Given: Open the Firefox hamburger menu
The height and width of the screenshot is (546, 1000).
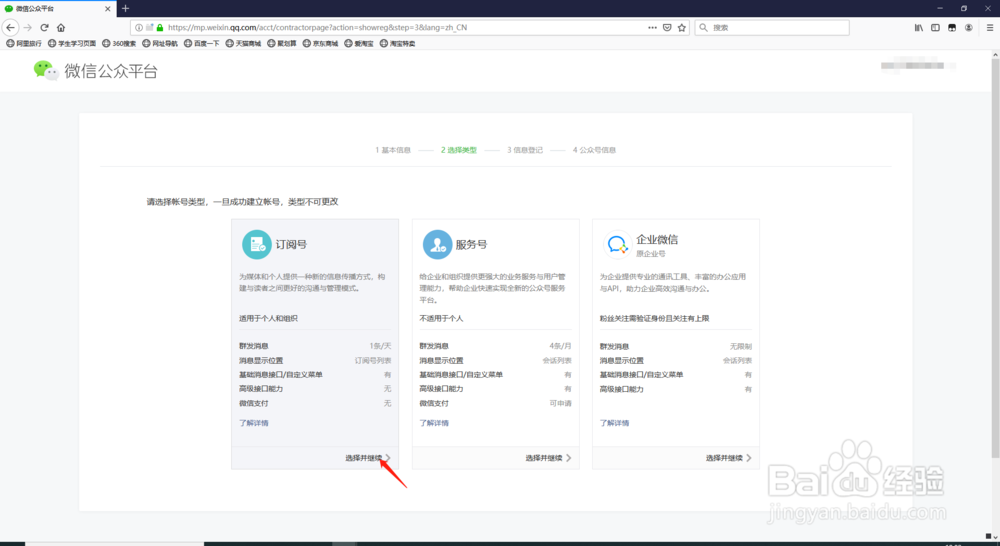Looking at the screenshot, I should (x=990, y=27).
